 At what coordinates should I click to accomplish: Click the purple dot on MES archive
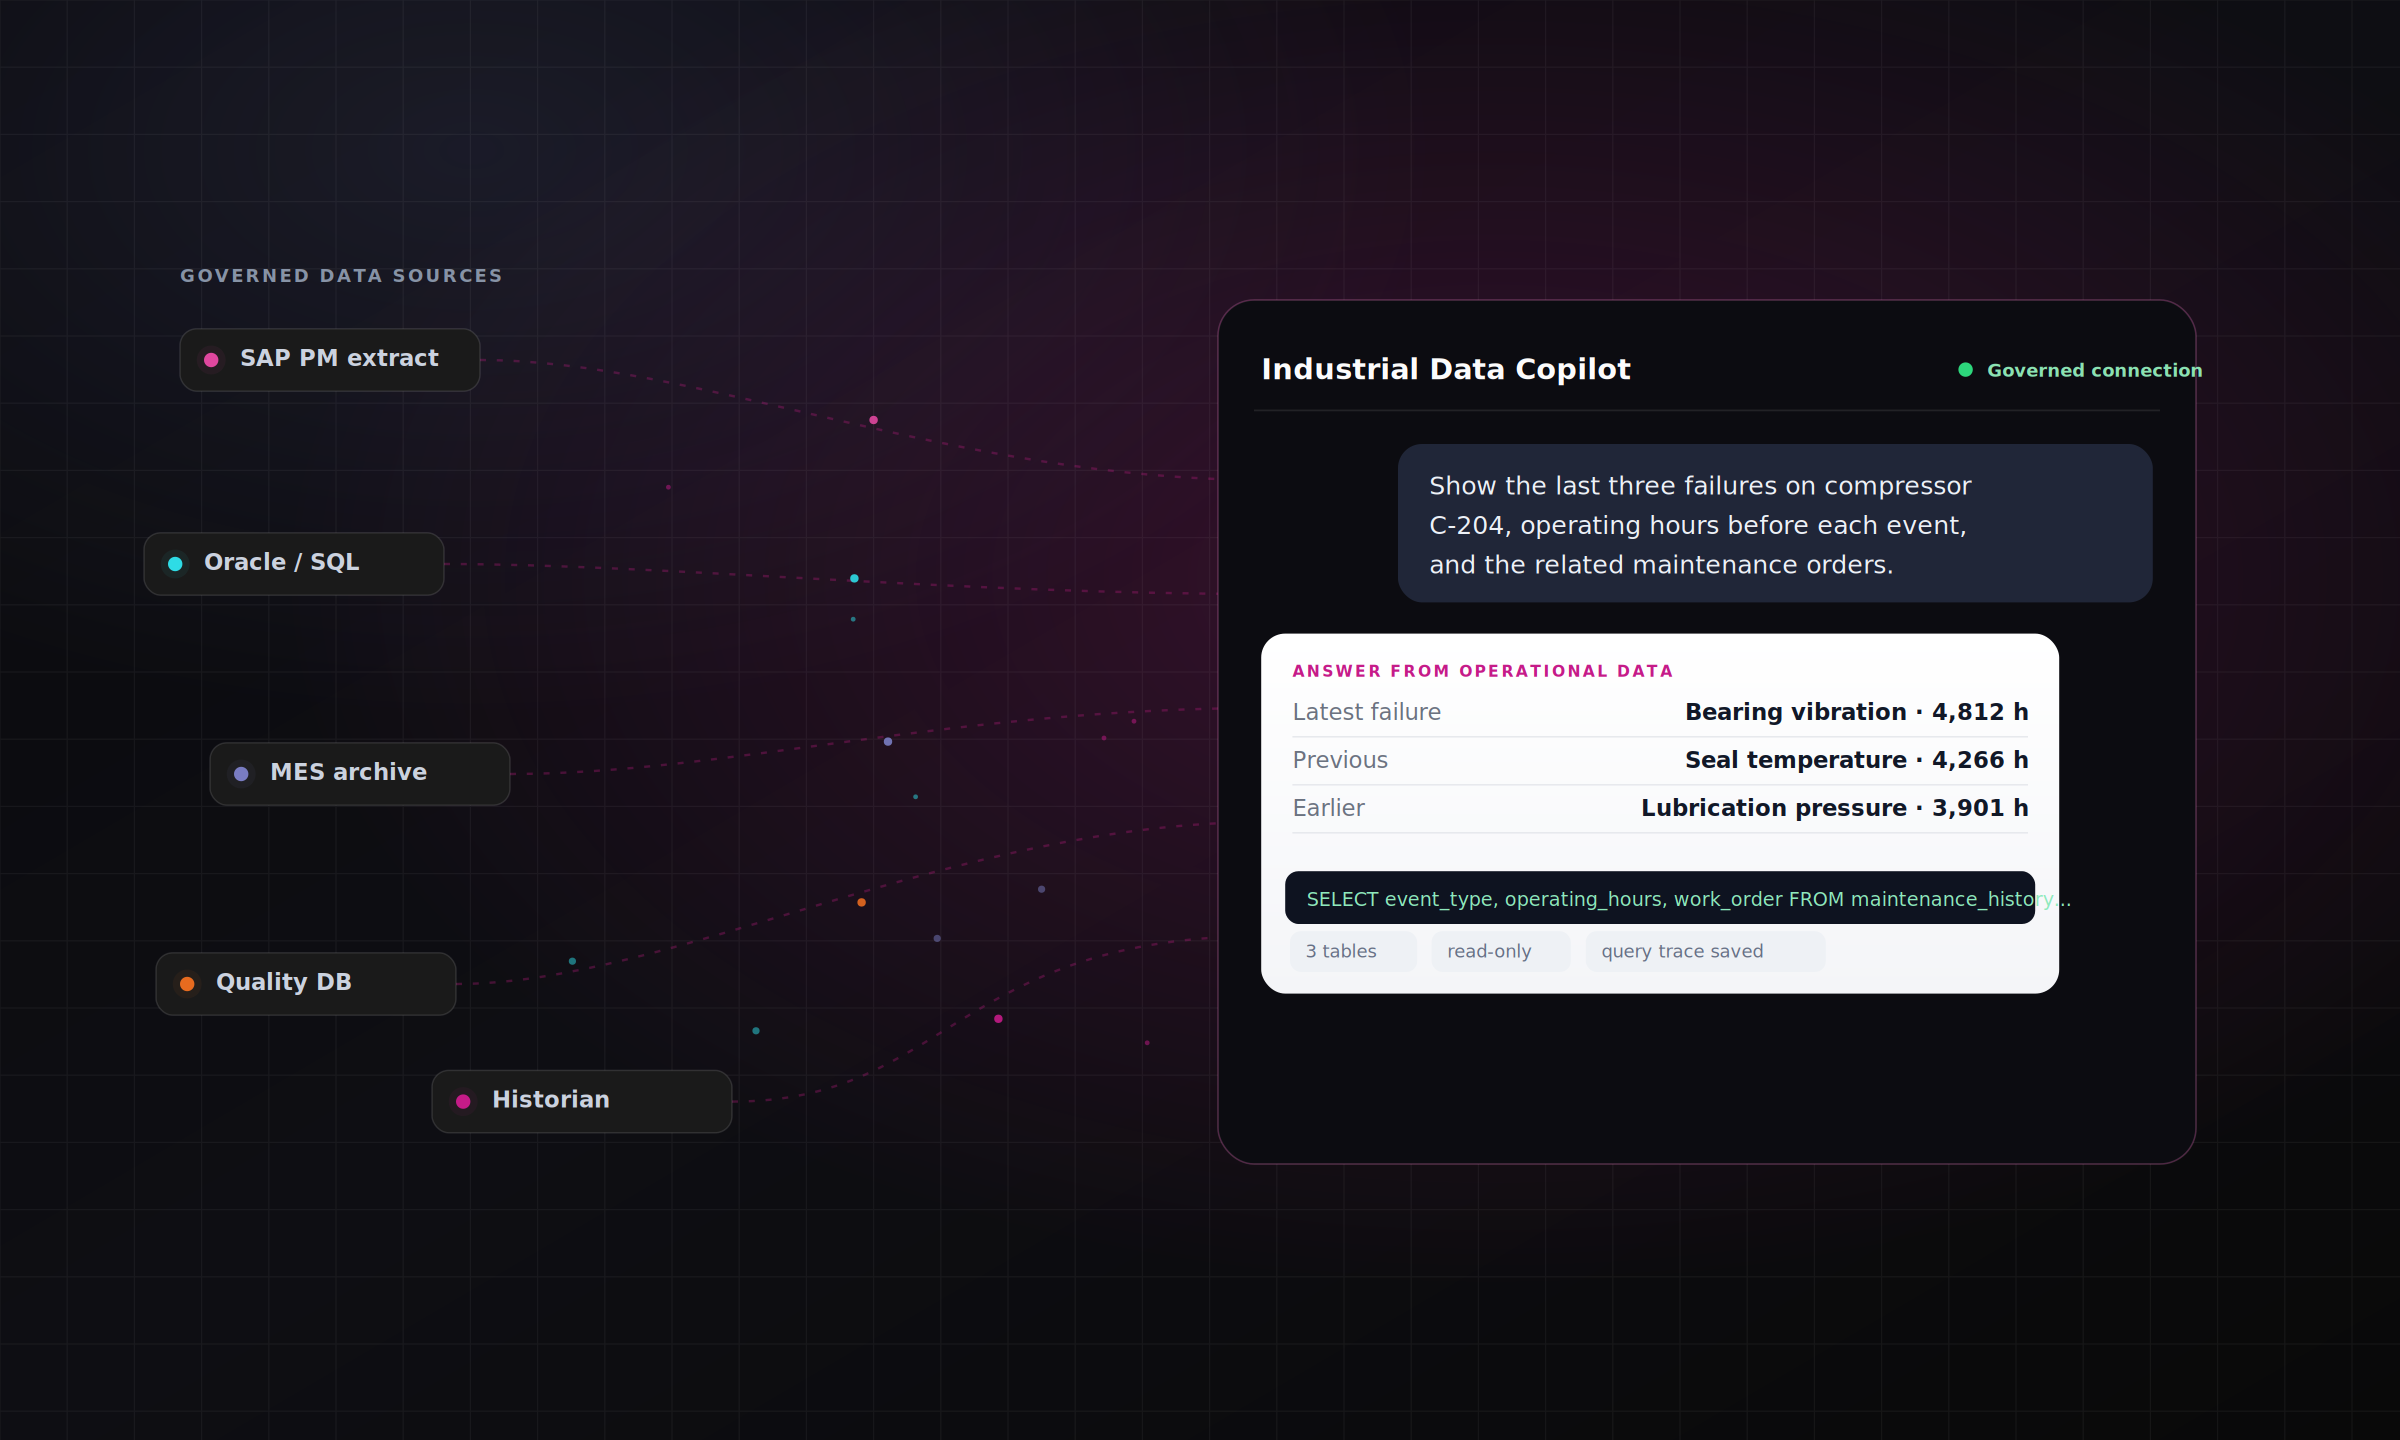coord(241,774)
